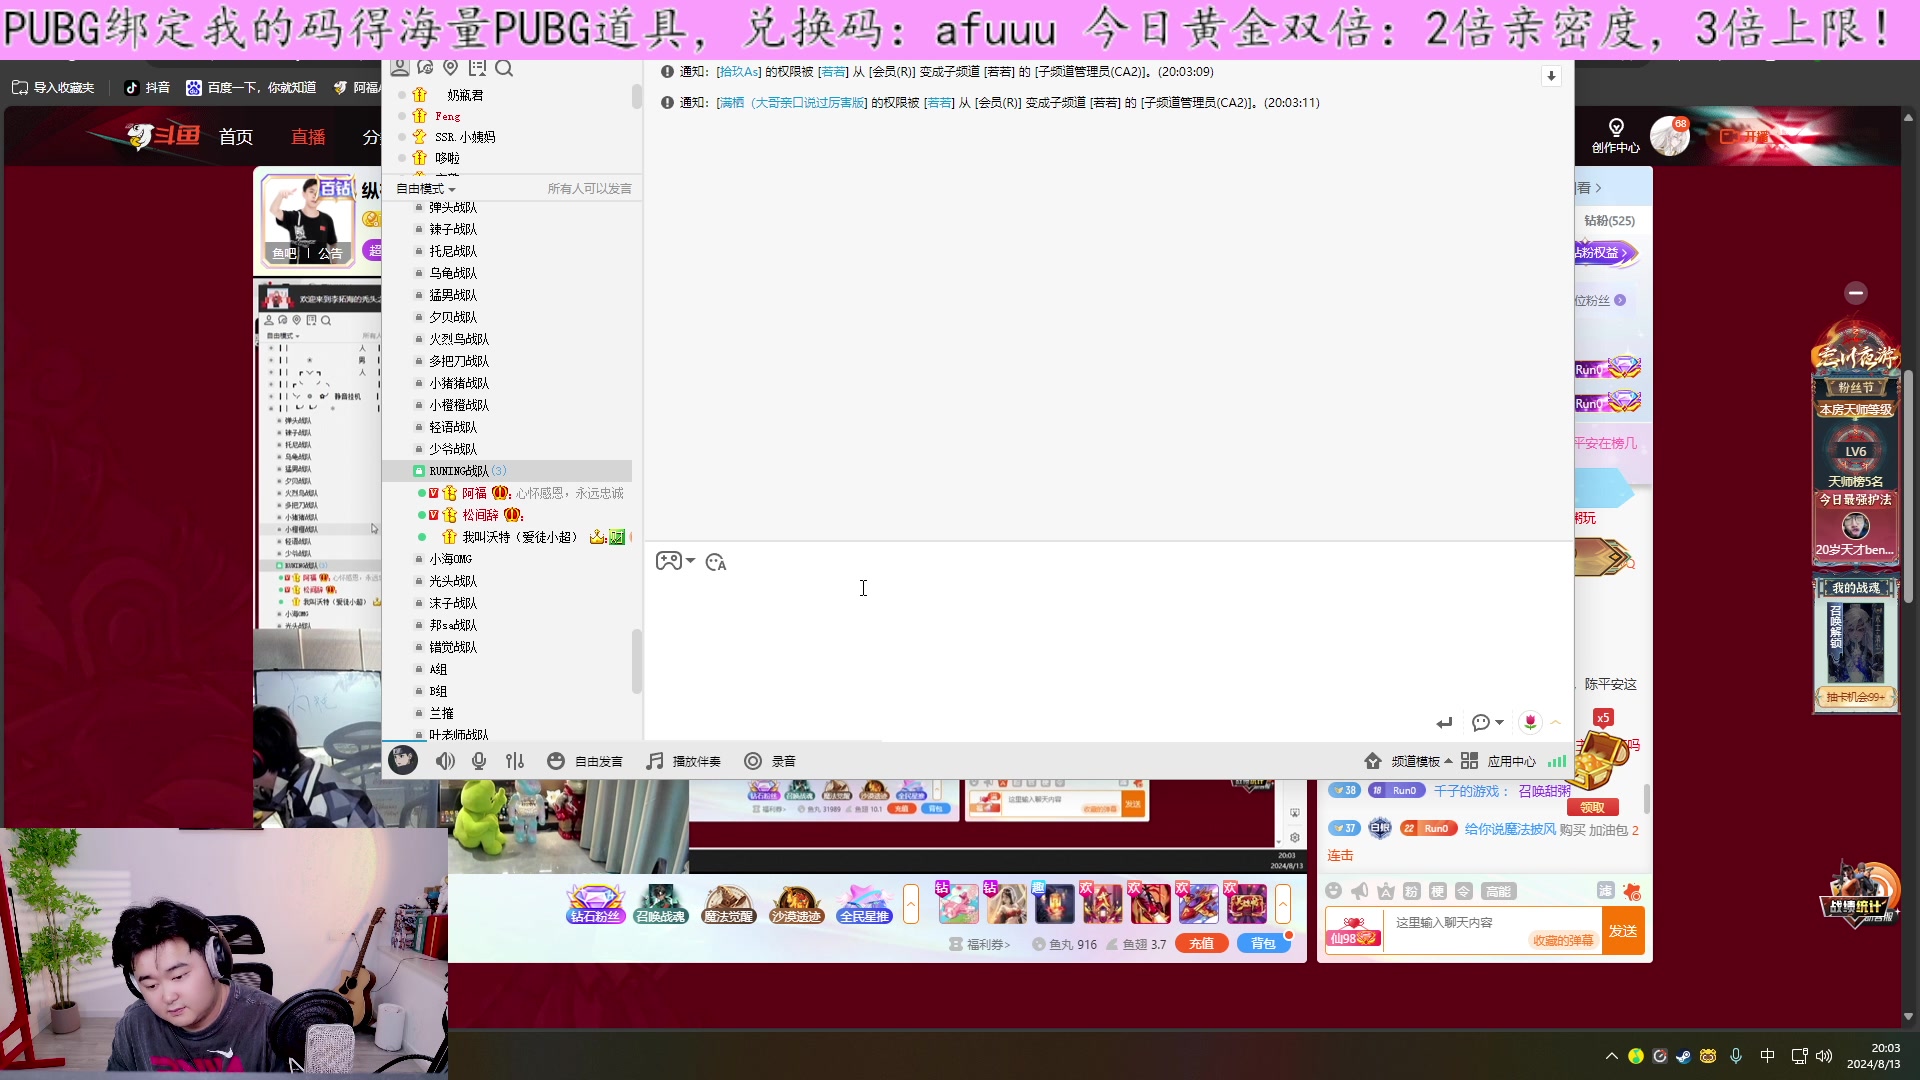Toggle the 梗 meme option in chat bar
Viewport: 1920px width, 1080px height.
1437,891
